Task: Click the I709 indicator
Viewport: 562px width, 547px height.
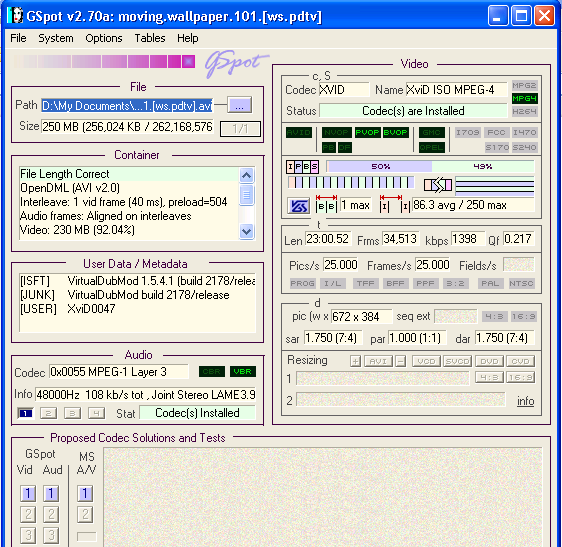Action: coord(467,133)
